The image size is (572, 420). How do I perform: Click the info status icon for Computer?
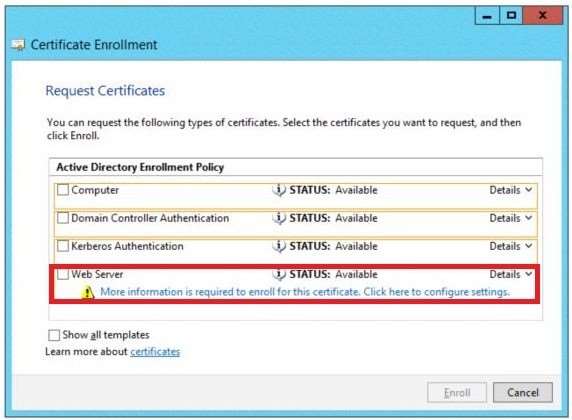coord(279,190)
